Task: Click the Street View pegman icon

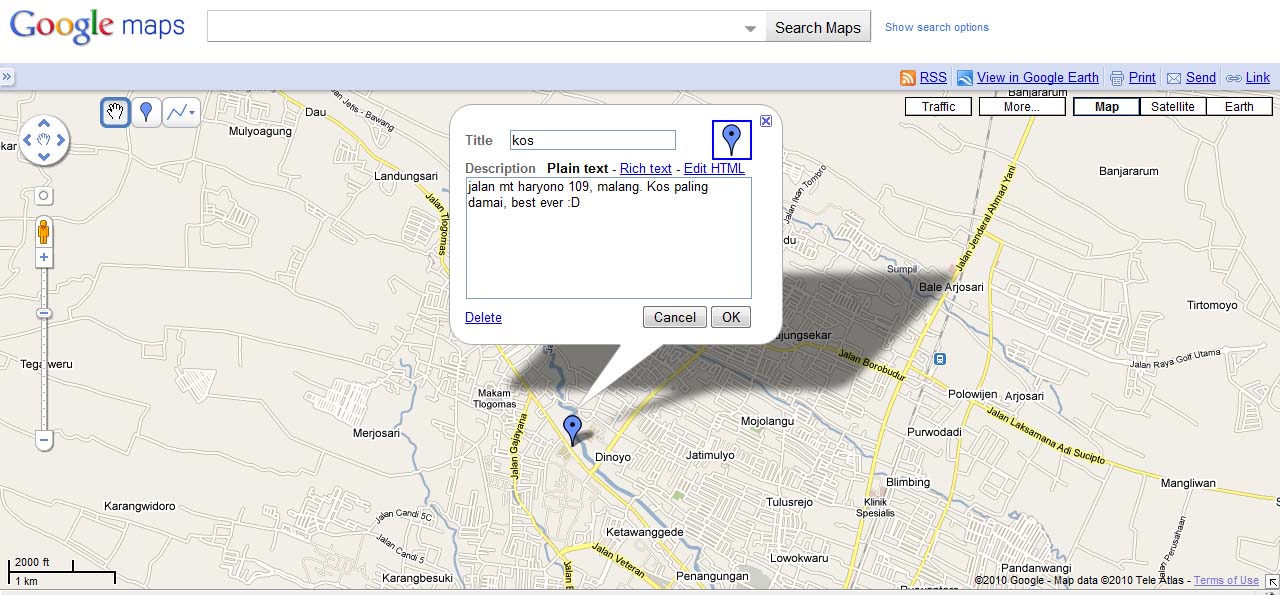Action: pos(44,233)
